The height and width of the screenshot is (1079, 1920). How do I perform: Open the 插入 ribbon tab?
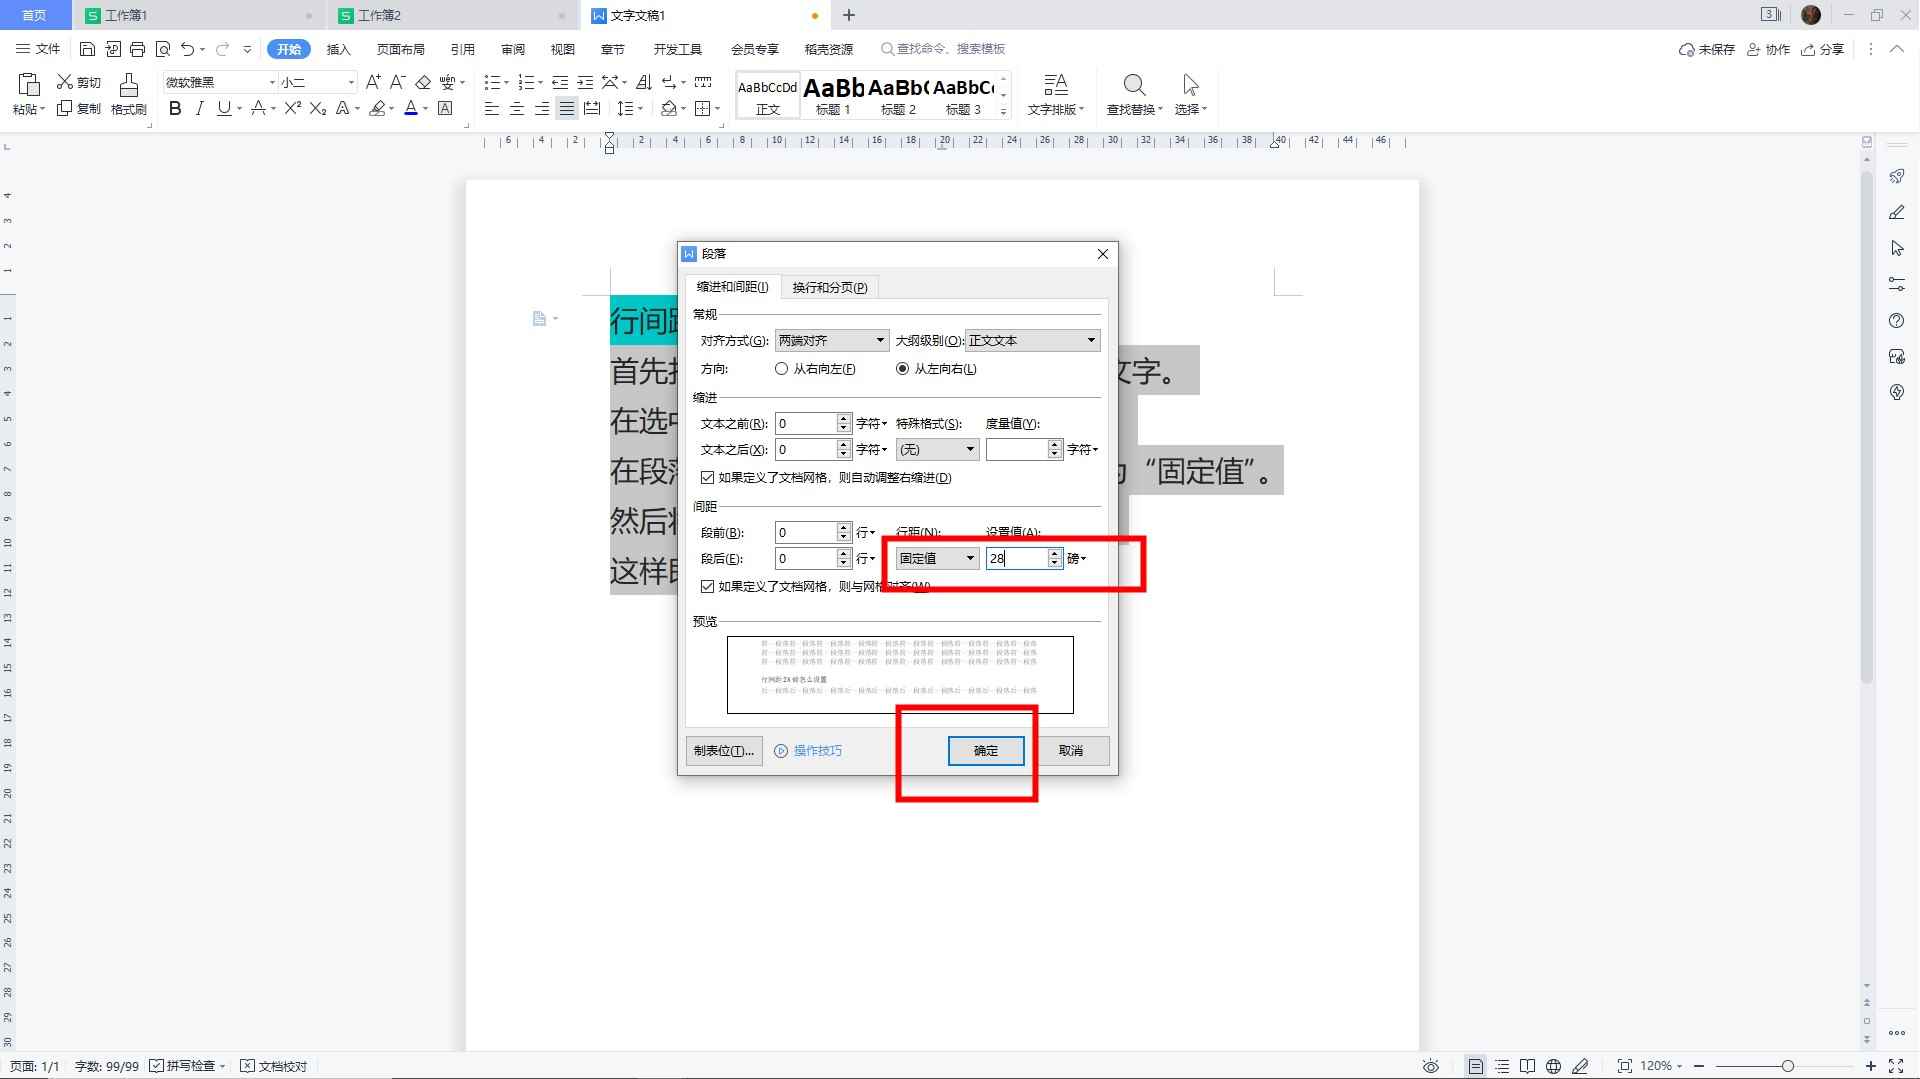(x=339, y=49)
